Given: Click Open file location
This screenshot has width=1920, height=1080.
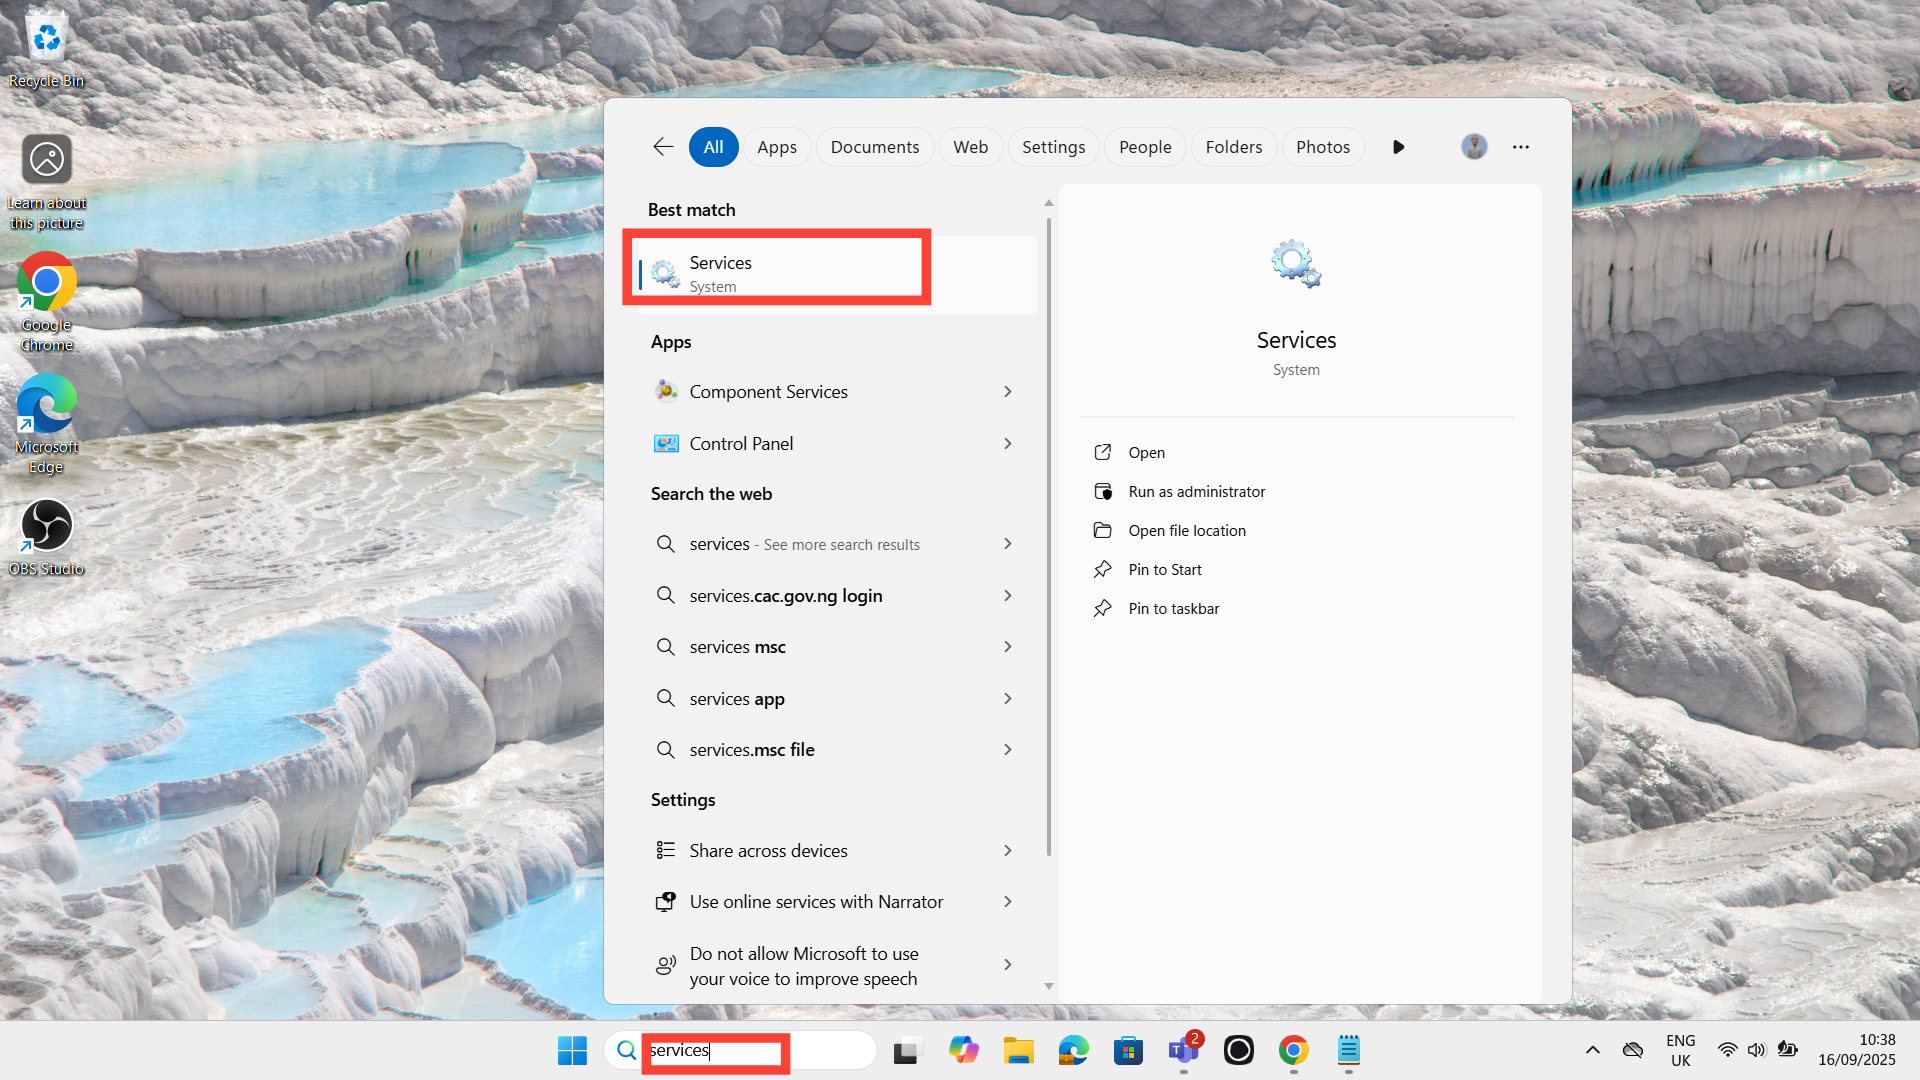Looking at the screenshot, I should click(1186, 531).
